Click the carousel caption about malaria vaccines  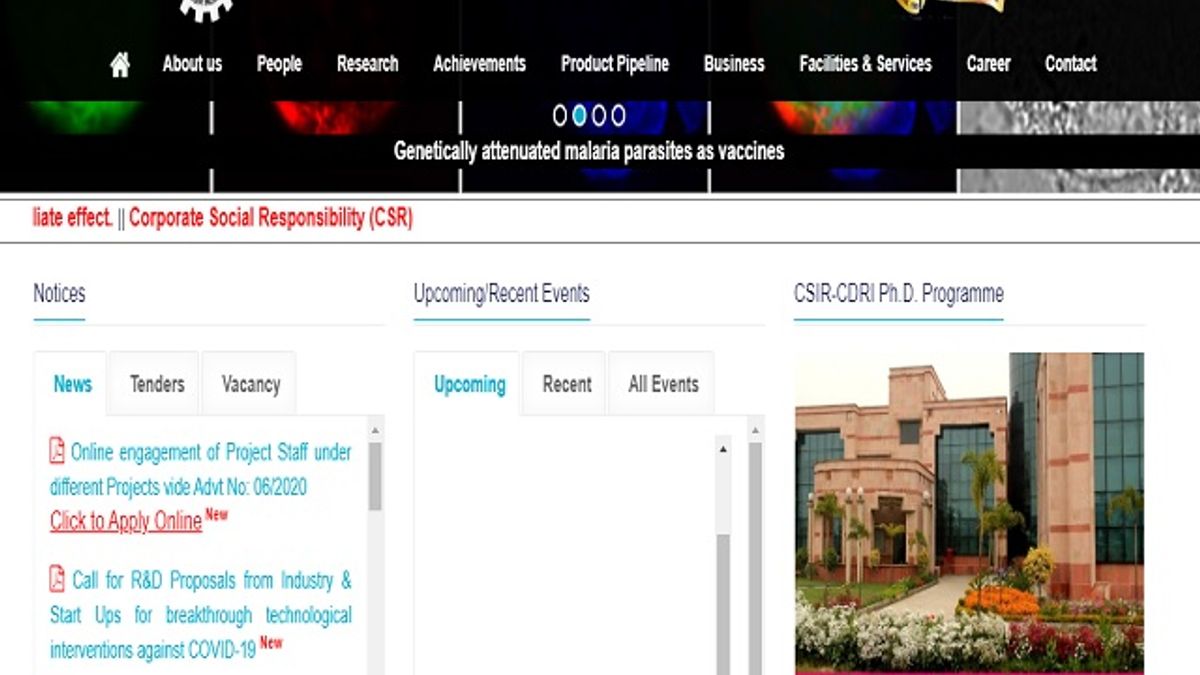point(589,151)
